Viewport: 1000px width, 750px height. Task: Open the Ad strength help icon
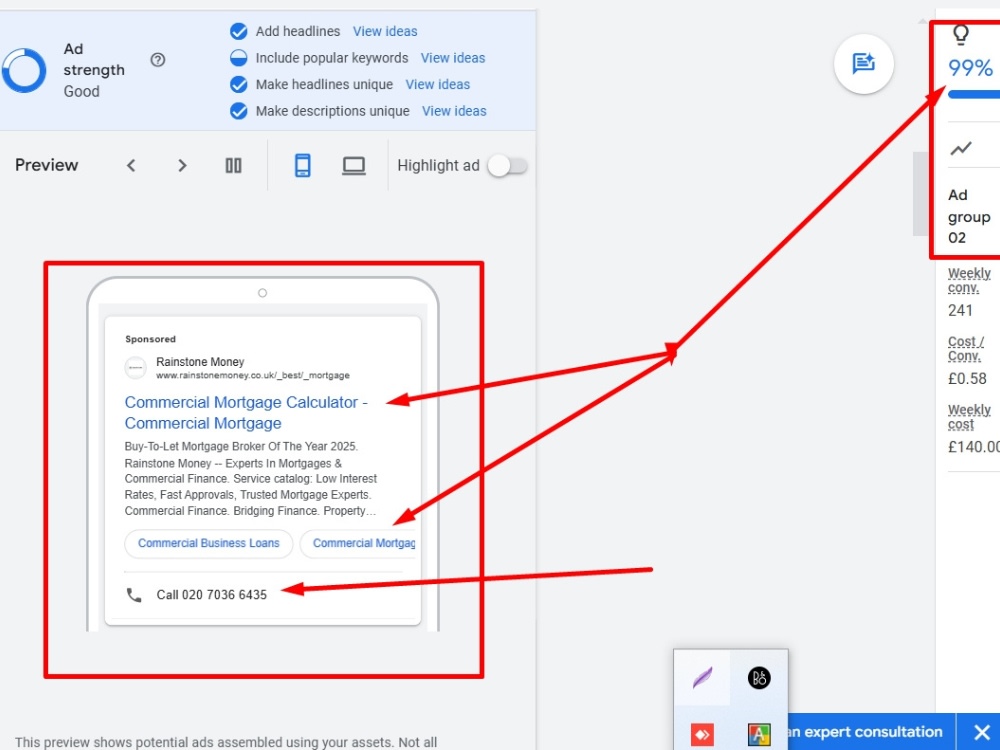pos(158,60)
